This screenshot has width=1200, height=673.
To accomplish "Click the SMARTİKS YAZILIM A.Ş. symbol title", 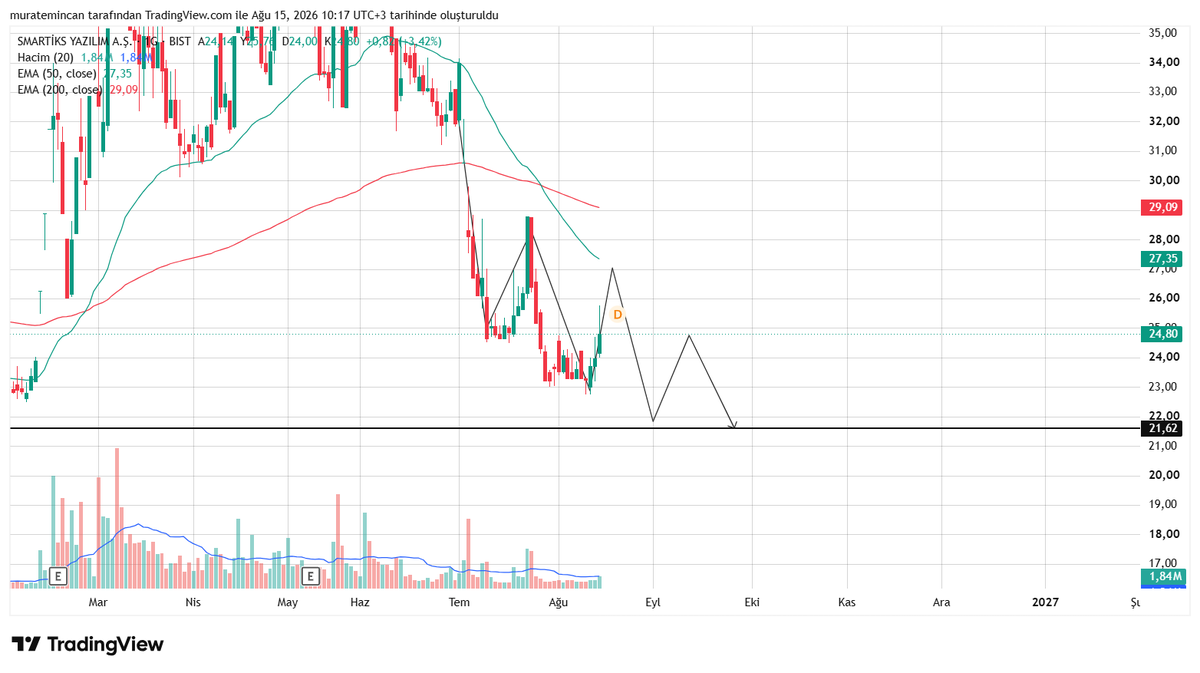I will (75, 42).
